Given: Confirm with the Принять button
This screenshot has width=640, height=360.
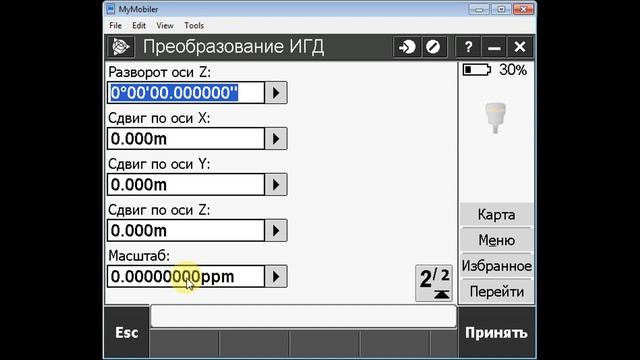Looking at the screenshot, I should tap(496, 333).
